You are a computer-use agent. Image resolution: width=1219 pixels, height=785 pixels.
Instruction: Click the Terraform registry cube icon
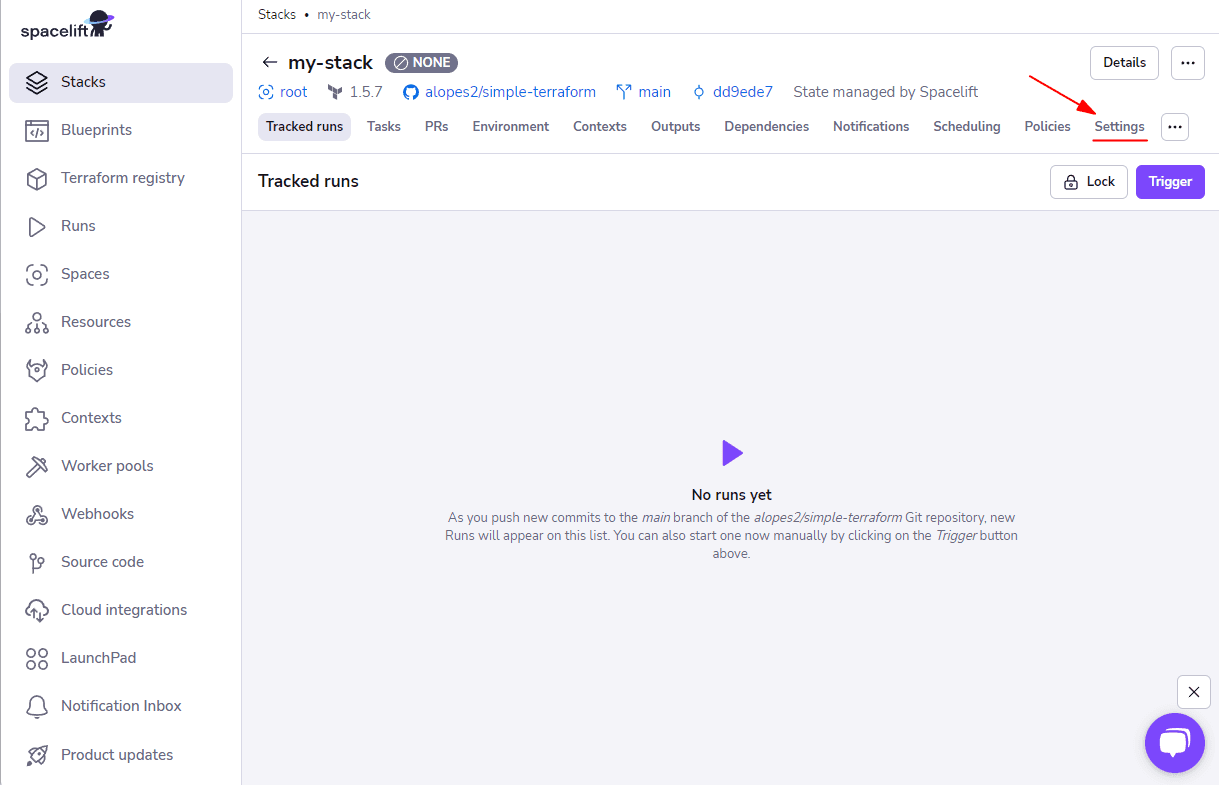[x=37, y=178]
